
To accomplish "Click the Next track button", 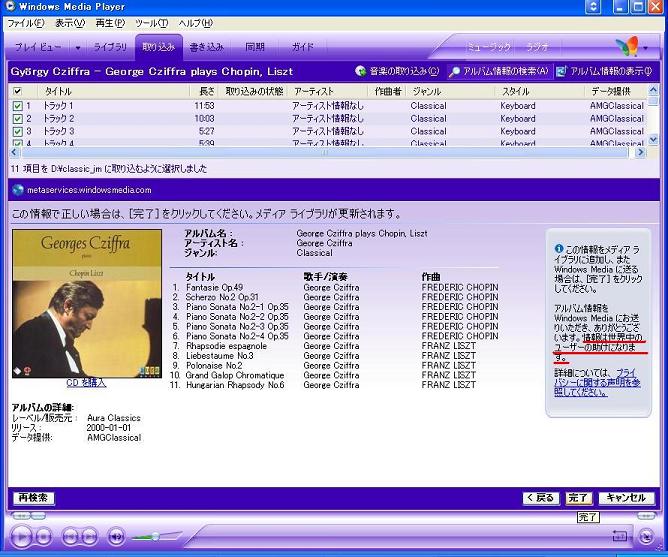I will (x=89, y=537).
